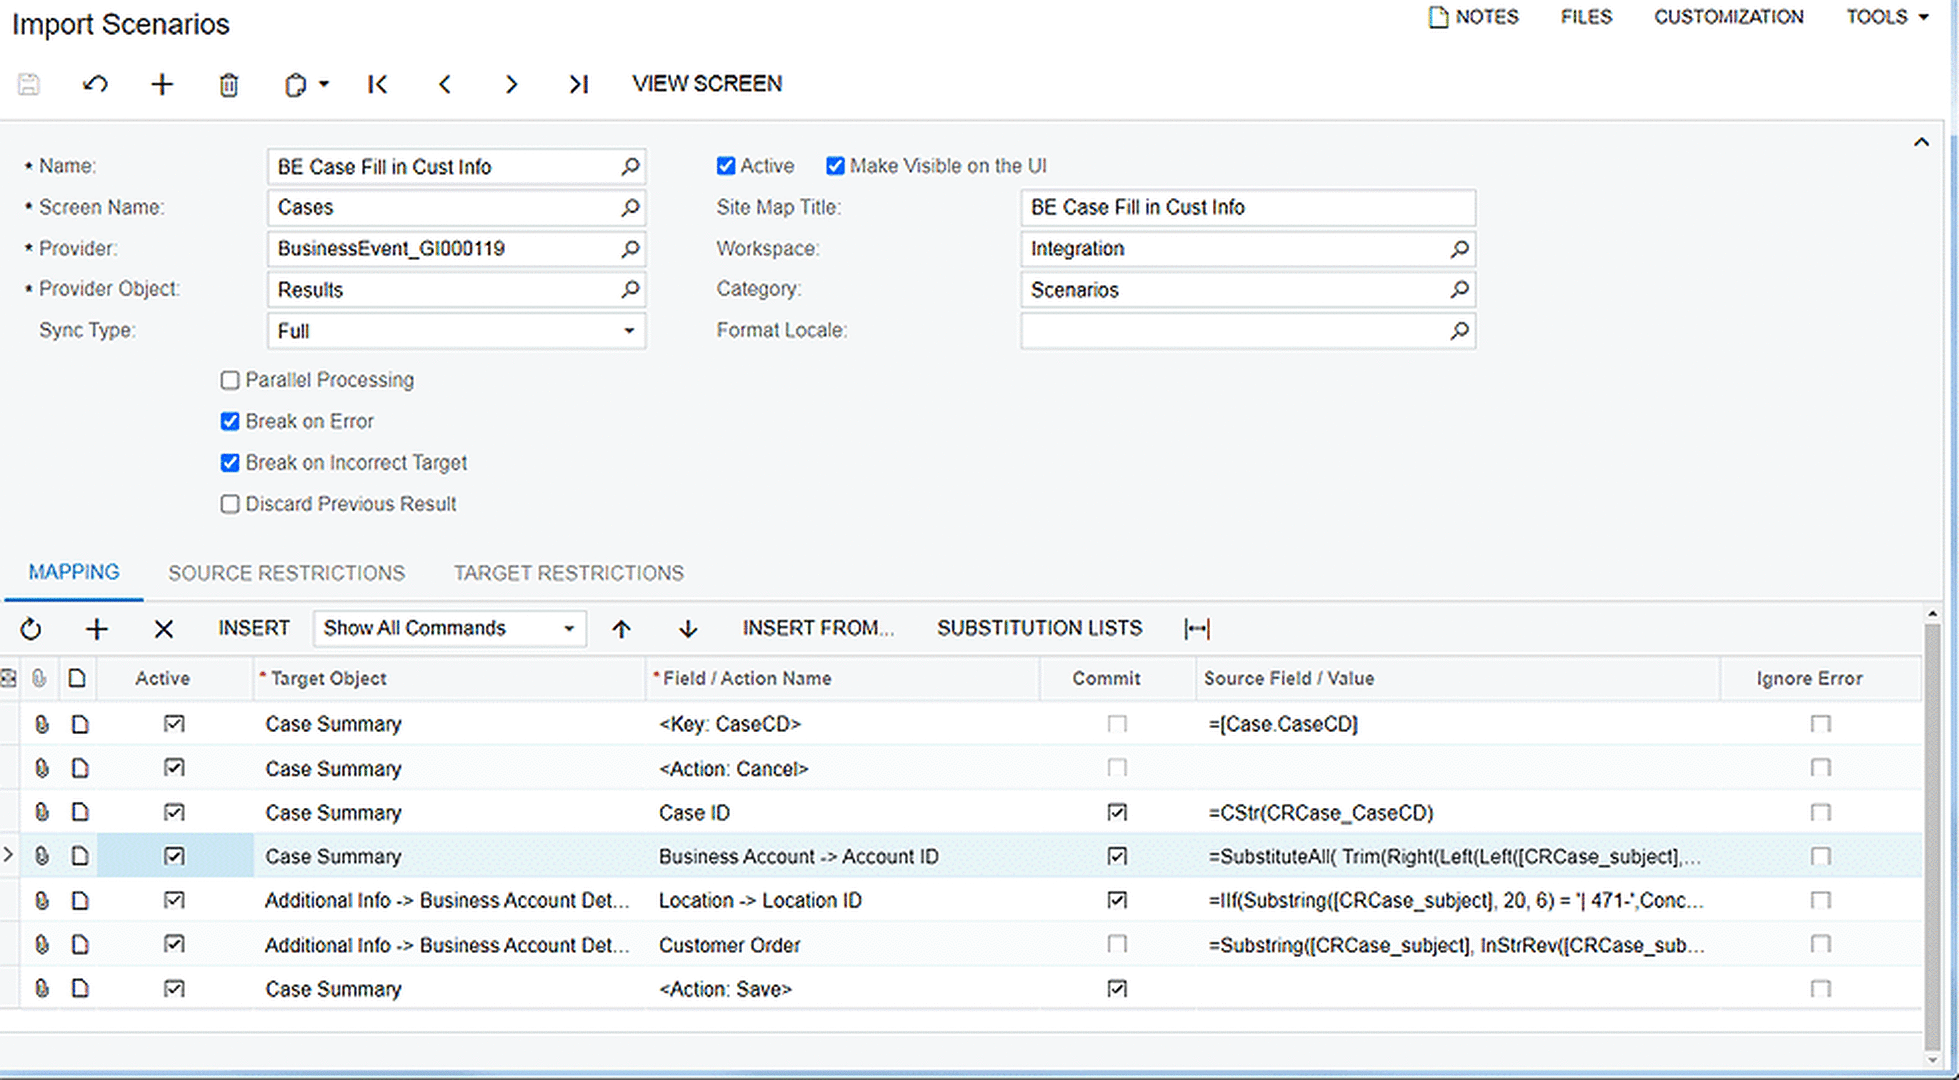
Task: Open SUBSTITUTION LISTS
Action: click(x=1039, y=628)
